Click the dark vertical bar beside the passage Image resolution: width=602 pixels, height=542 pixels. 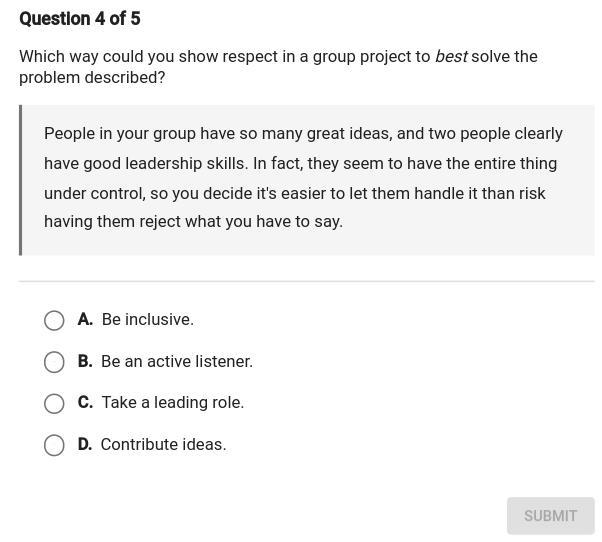click(21, 180)
